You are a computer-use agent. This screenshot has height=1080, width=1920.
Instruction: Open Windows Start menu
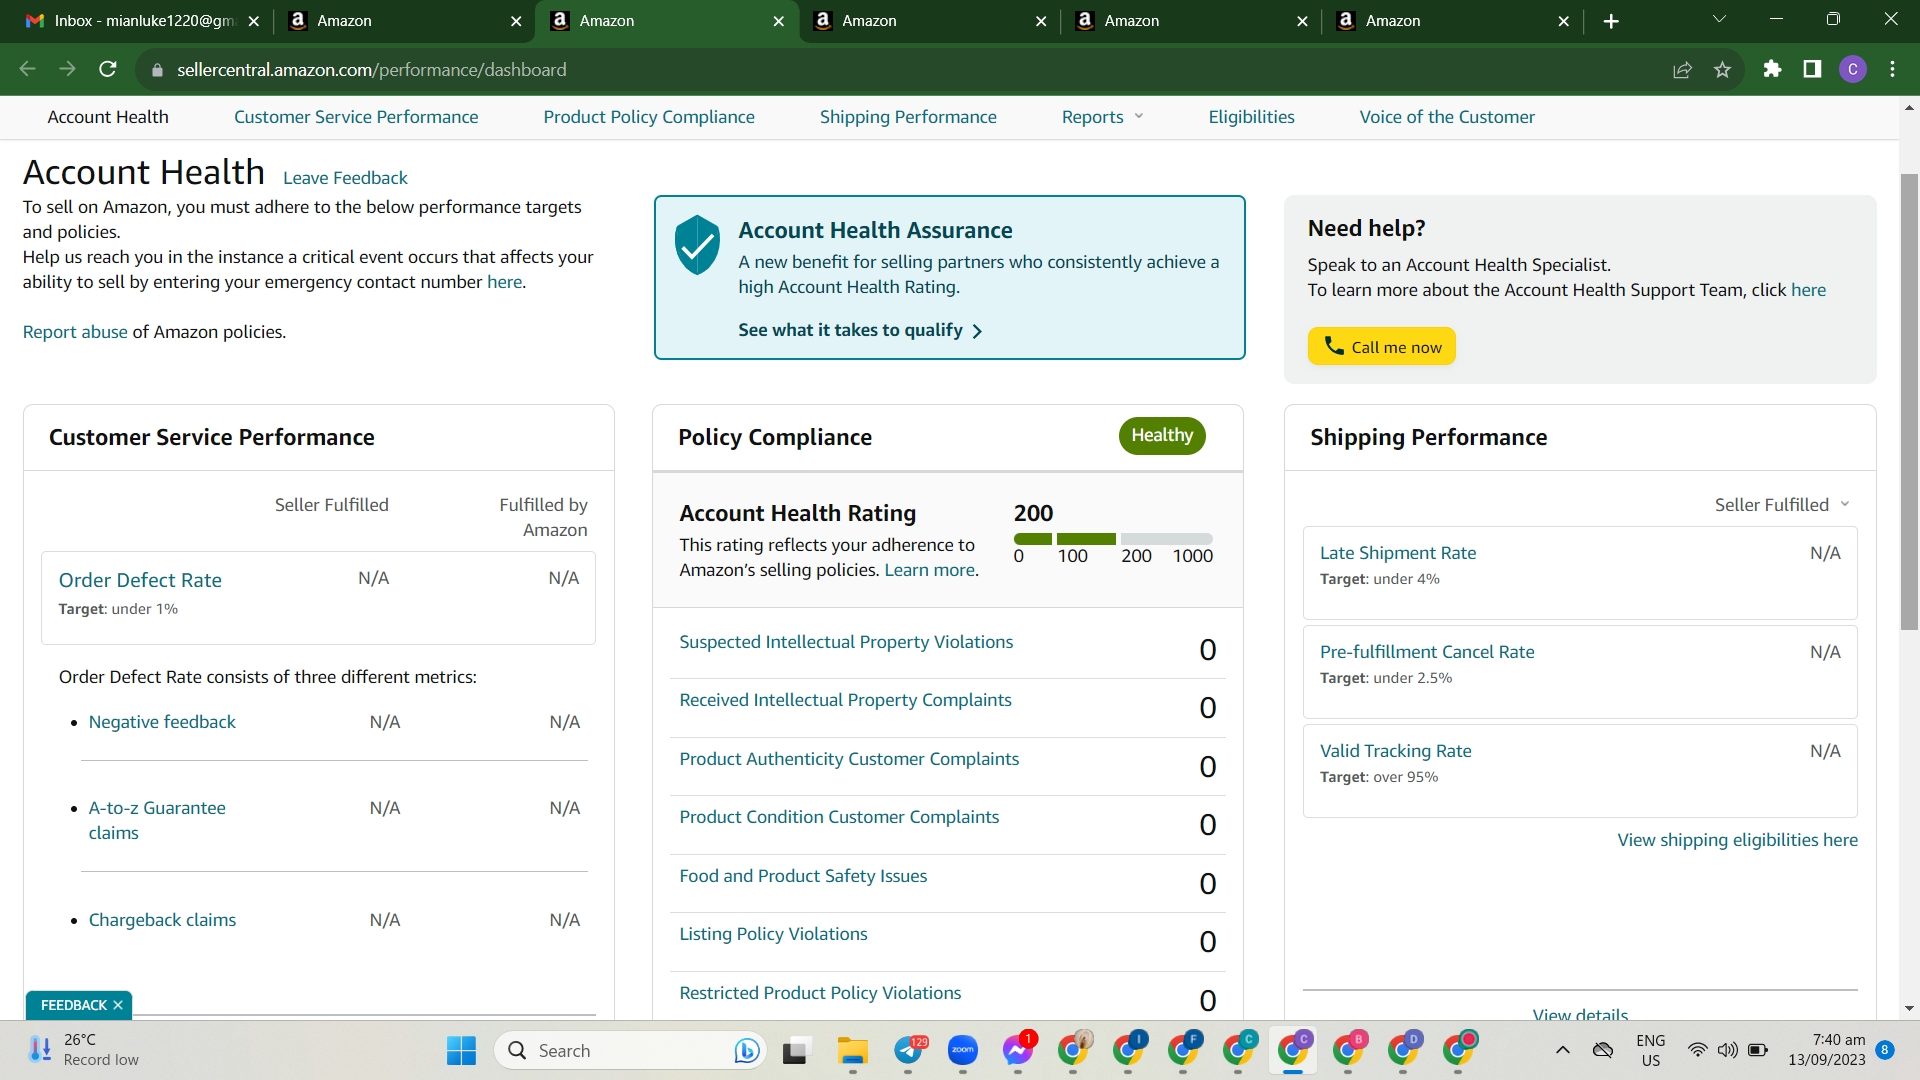[x=461, y=1050]
